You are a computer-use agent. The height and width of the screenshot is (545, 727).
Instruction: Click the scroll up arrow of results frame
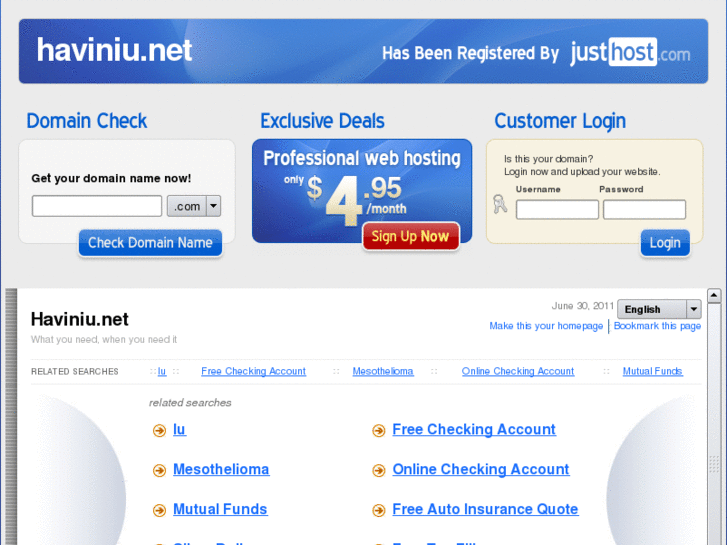point(714,295)
